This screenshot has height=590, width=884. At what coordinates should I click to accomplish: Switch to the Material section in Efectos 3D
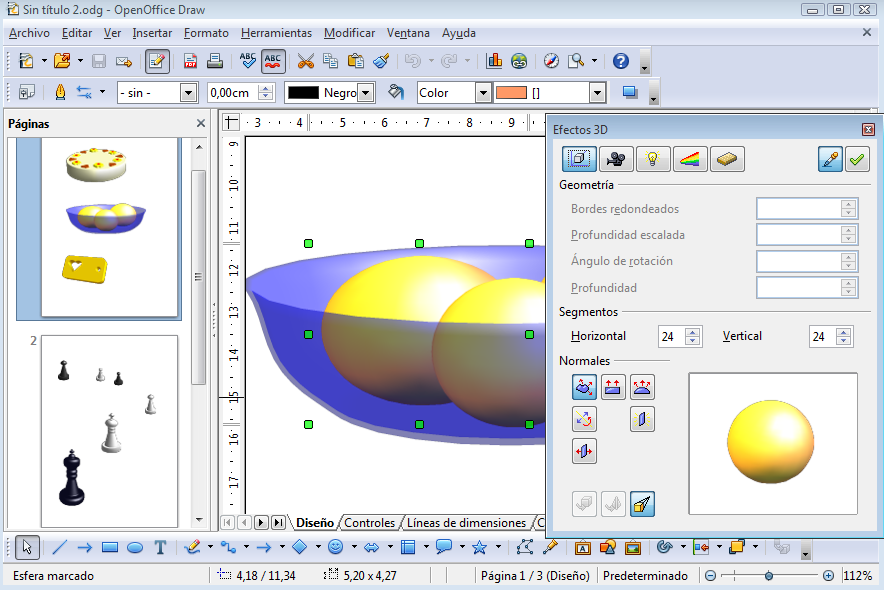(727, 159)
